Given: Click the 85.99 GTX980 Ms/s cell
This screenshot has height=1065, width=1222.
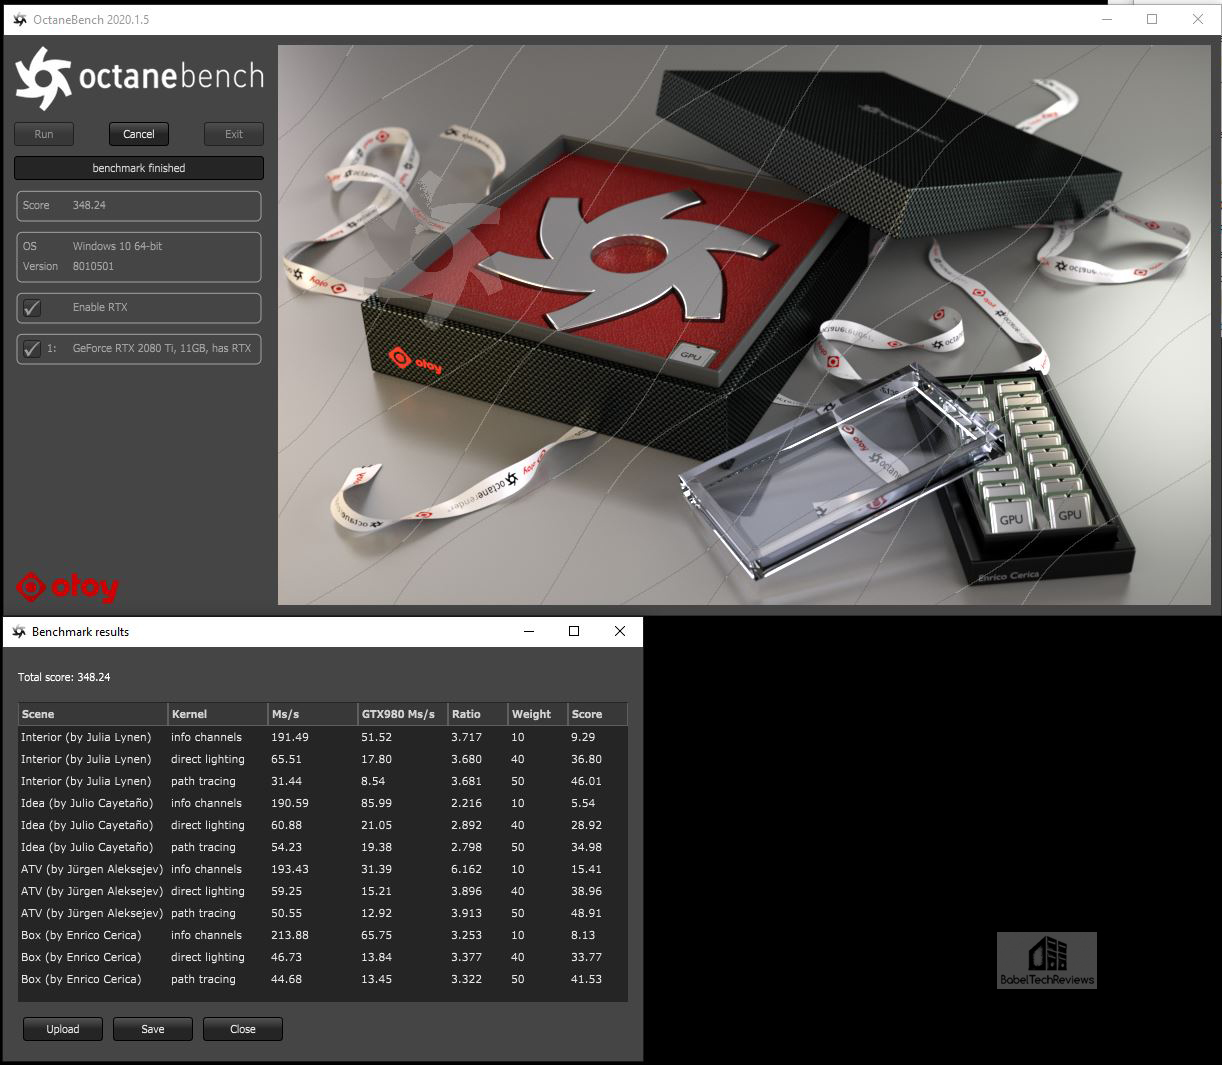Looking at the screenshot, I should [x=376, y=803].
